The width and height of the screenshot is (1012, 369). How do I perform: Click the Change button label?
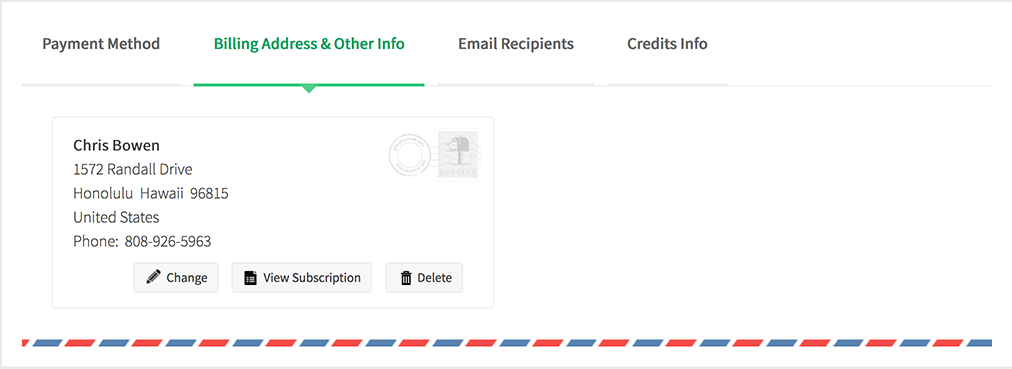tap(187, 278)
